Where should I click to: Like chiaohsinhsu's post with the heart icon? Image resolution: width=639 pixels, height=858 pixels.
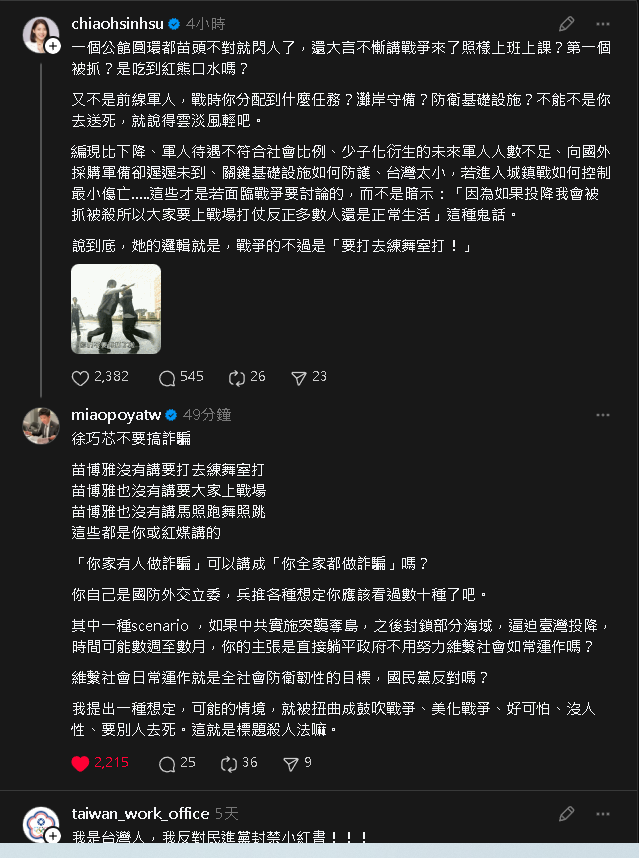80,378
